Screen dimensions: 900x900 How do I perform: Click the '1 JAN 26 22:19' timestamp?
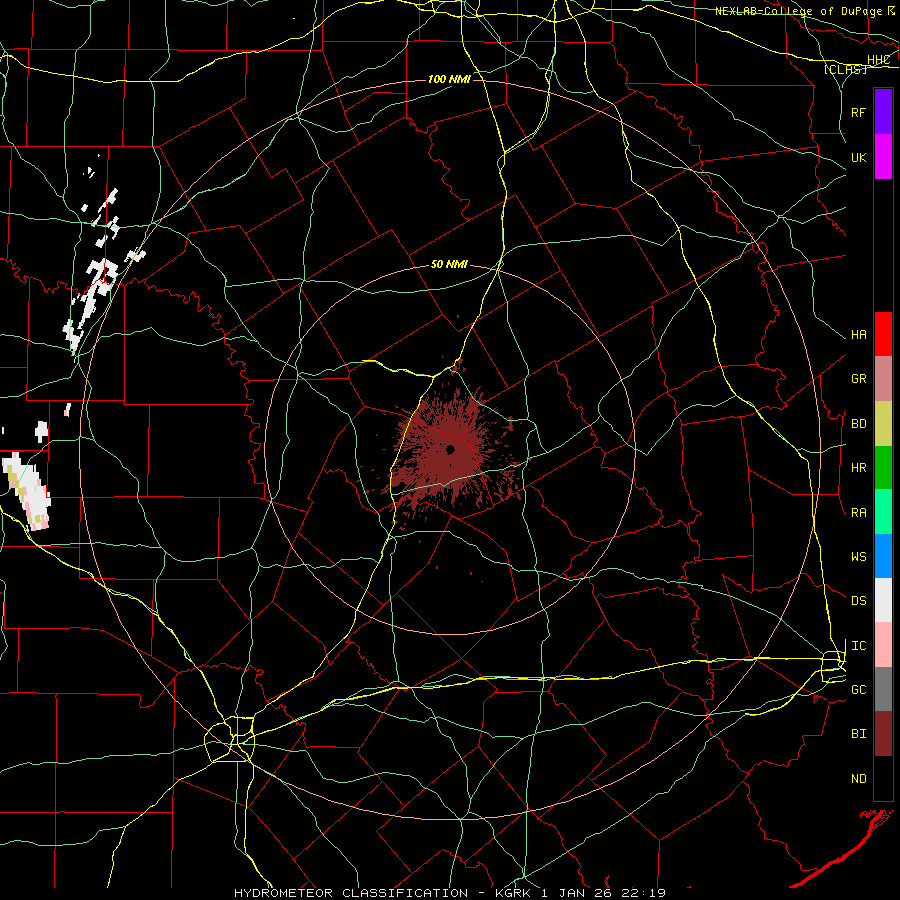coord(603,893)
